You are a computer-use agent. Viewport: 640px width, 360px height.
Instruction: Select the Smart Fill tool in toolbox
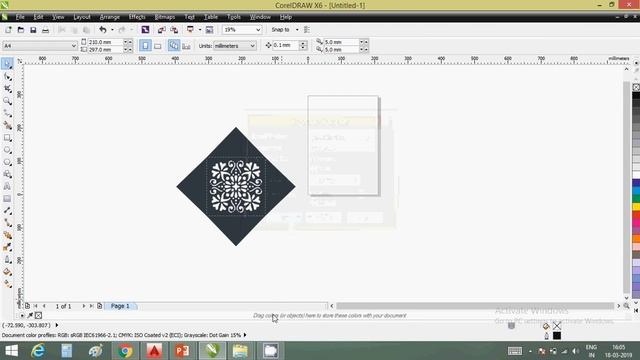(x=7, y=125)
